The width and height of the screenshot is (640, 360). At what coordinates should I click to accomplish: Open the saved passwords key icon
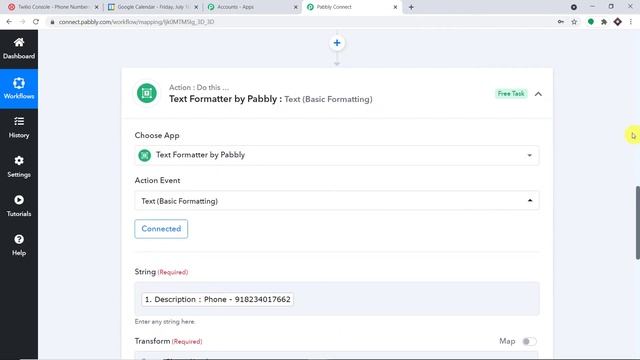(561, 22)
